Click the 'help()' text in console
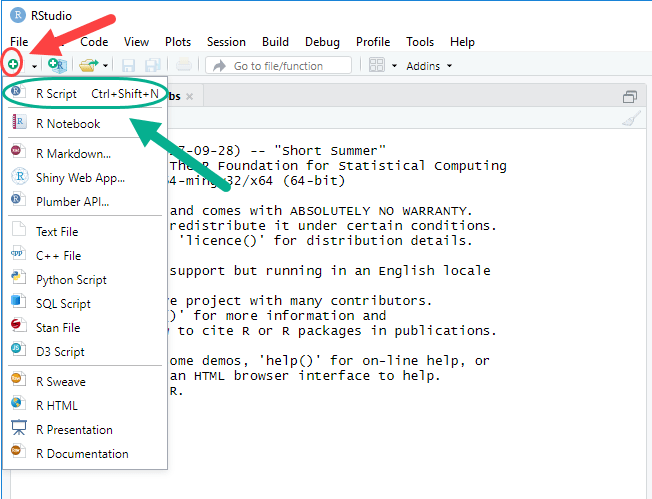Image resolution: width=652 pixels, height=499 pixels. [x=289, y=361]
